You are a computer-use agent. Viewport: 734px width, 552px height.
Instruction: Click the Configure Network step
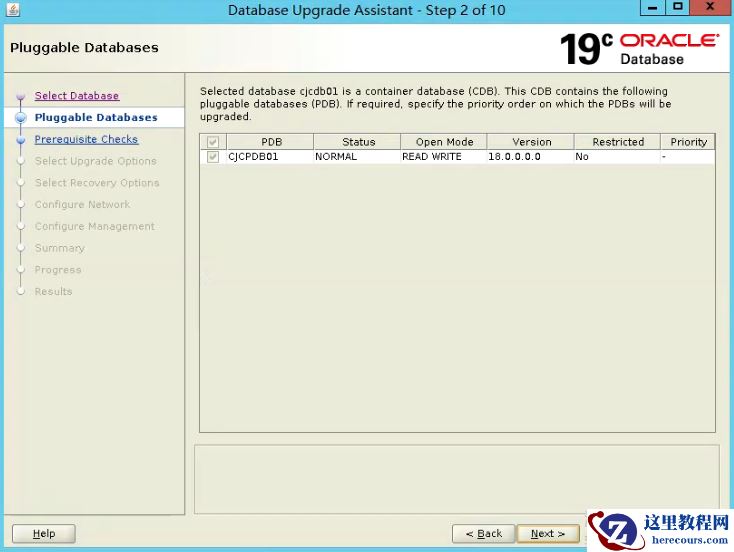click(82, 205)
